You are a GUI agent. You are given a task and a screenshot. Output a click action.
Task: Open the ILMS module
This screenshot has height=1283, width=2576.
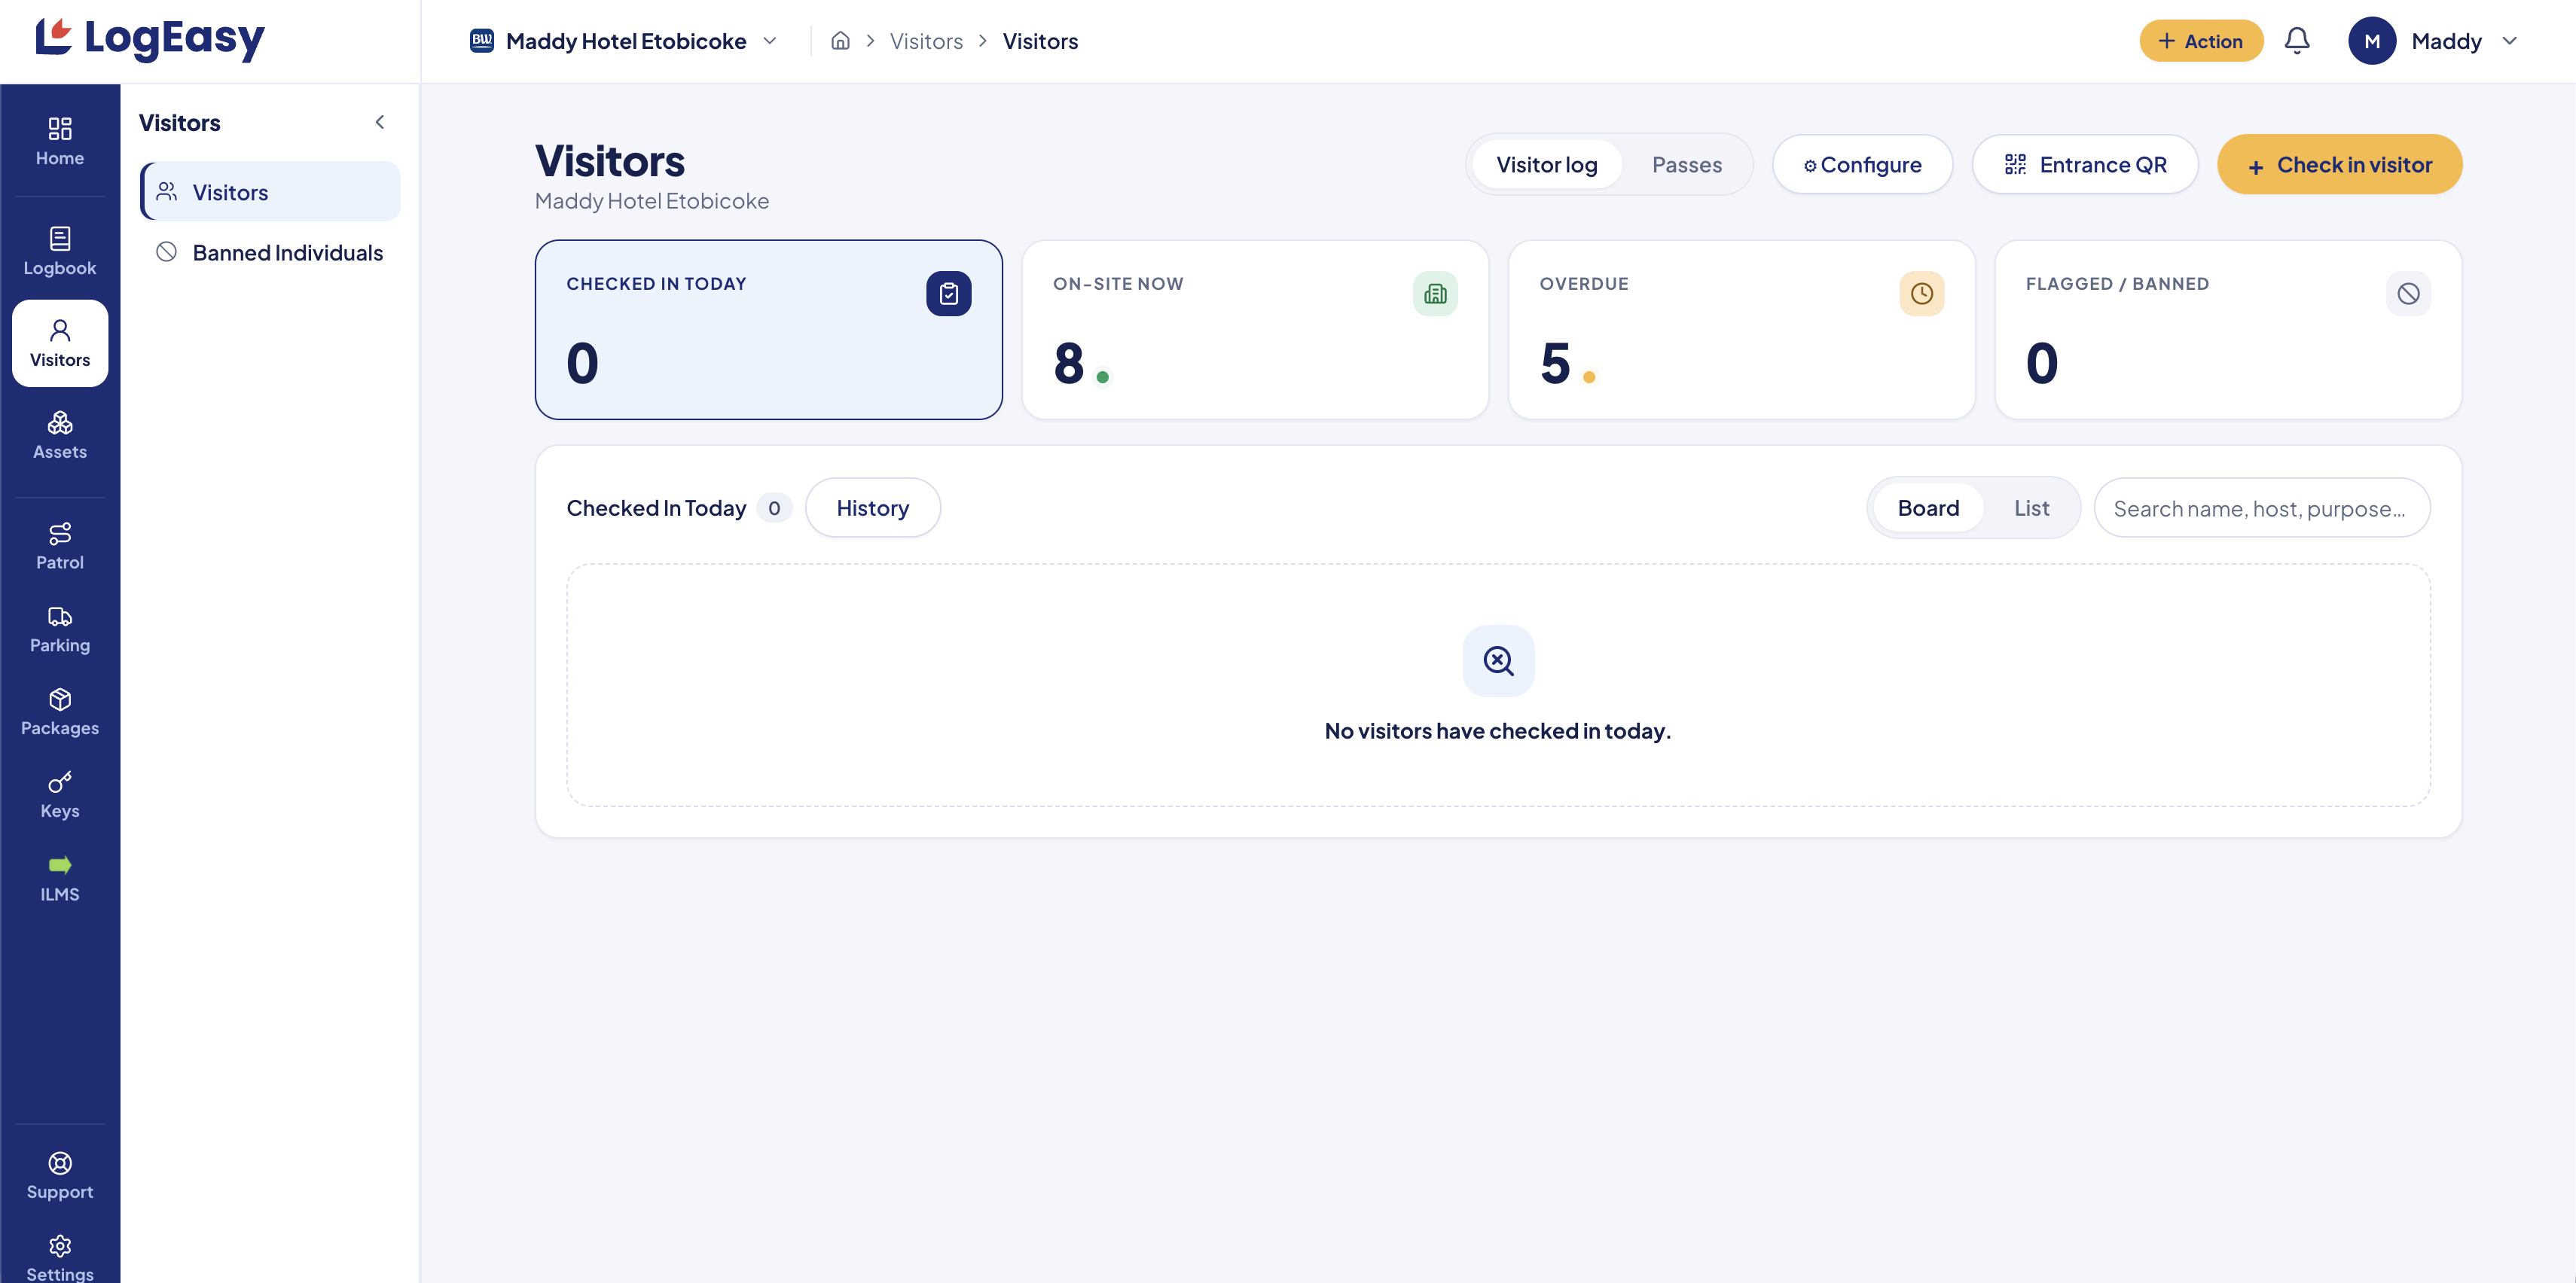(60, 878)
